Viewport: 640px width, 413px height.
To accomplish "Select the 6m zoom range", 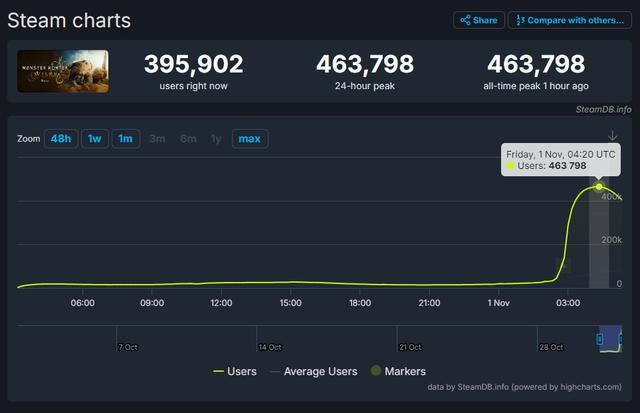I will pos(188,139).
